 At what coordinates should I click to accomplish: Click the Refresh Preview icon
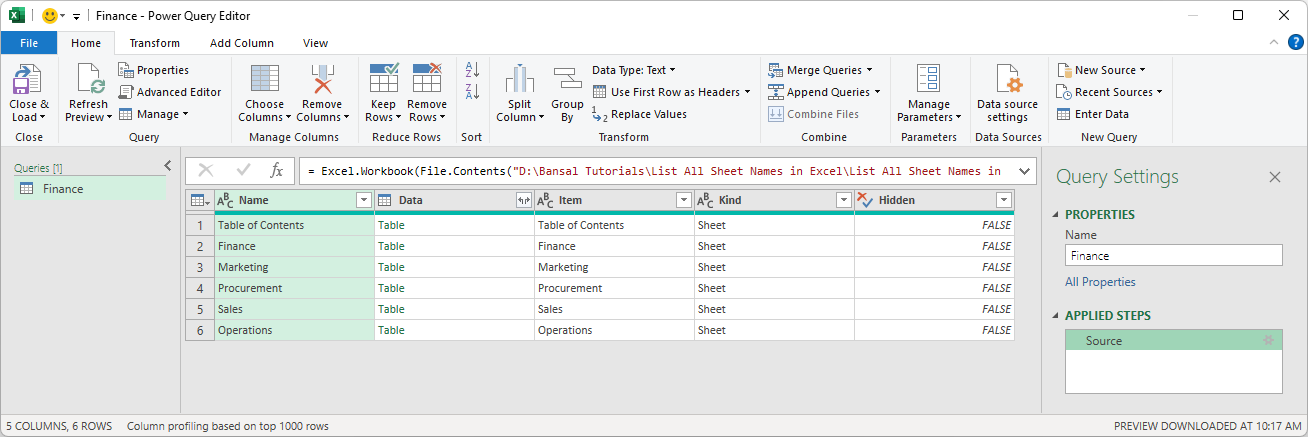pyautogui.click(x=89, y=79)
